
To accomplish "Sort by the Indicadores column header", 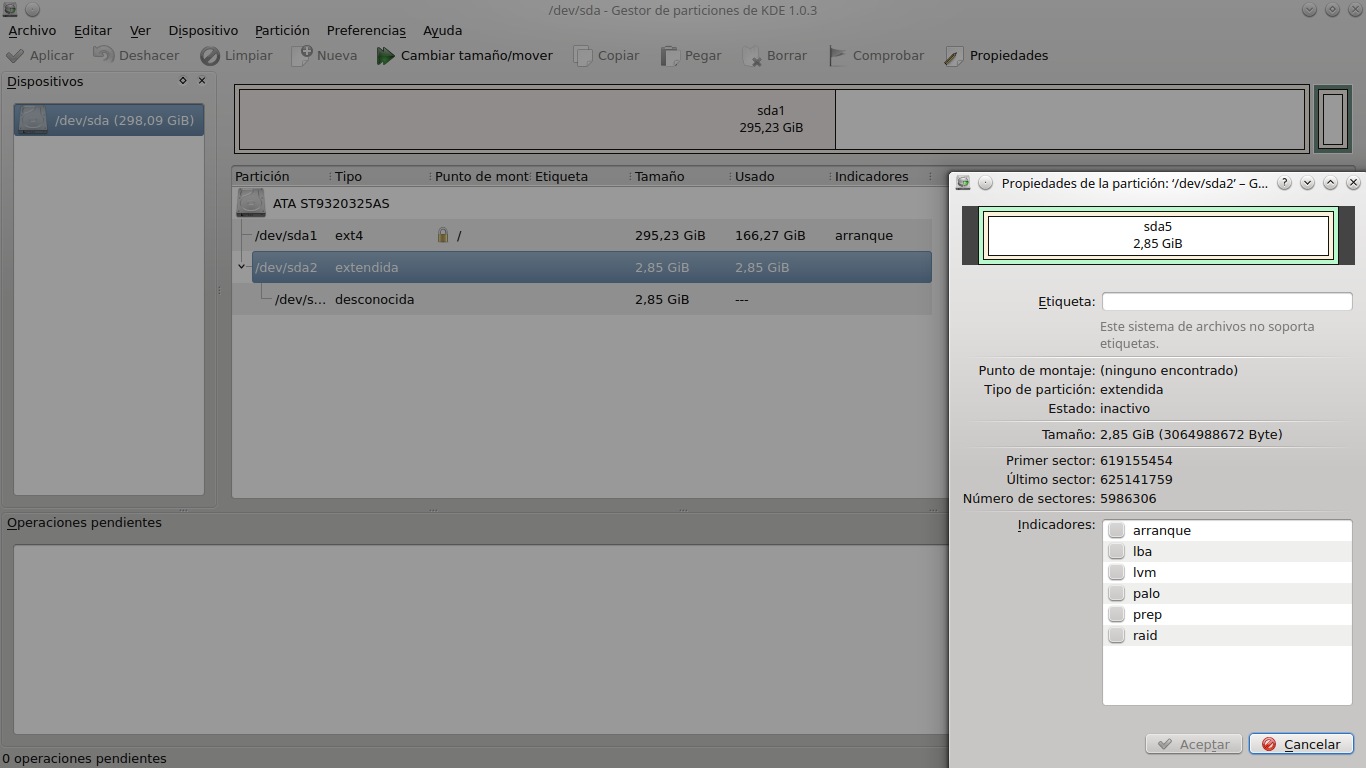I will (881, 176).
